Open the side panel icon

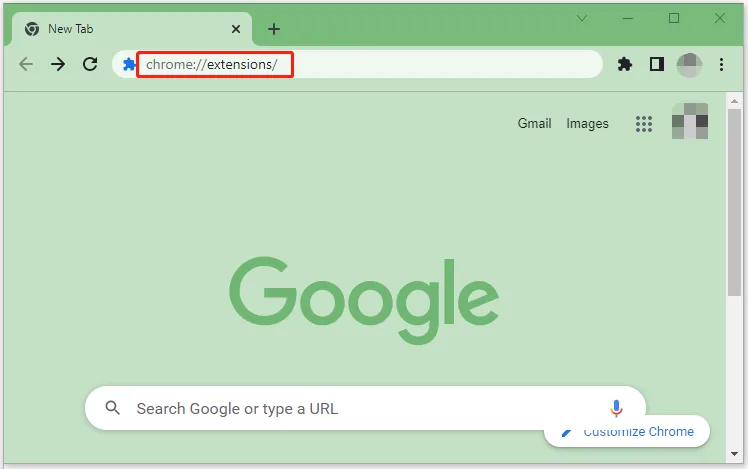(657, 64)
